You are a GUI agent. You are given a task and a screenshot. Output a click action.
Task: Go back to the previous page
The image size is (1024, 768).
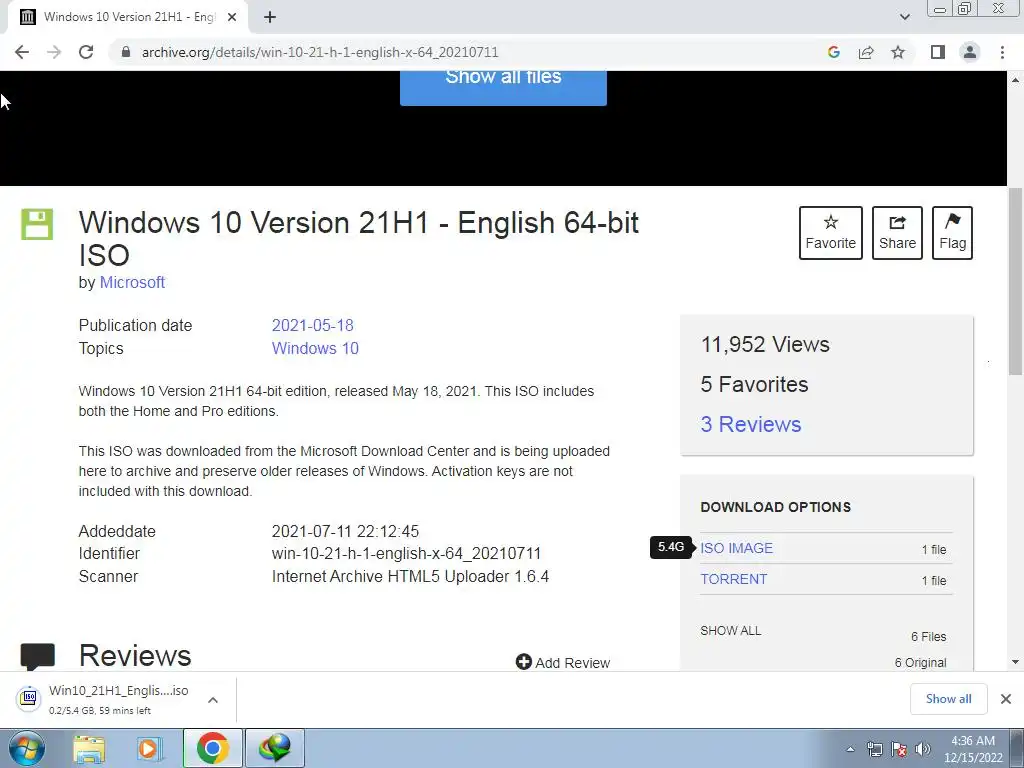22,52
